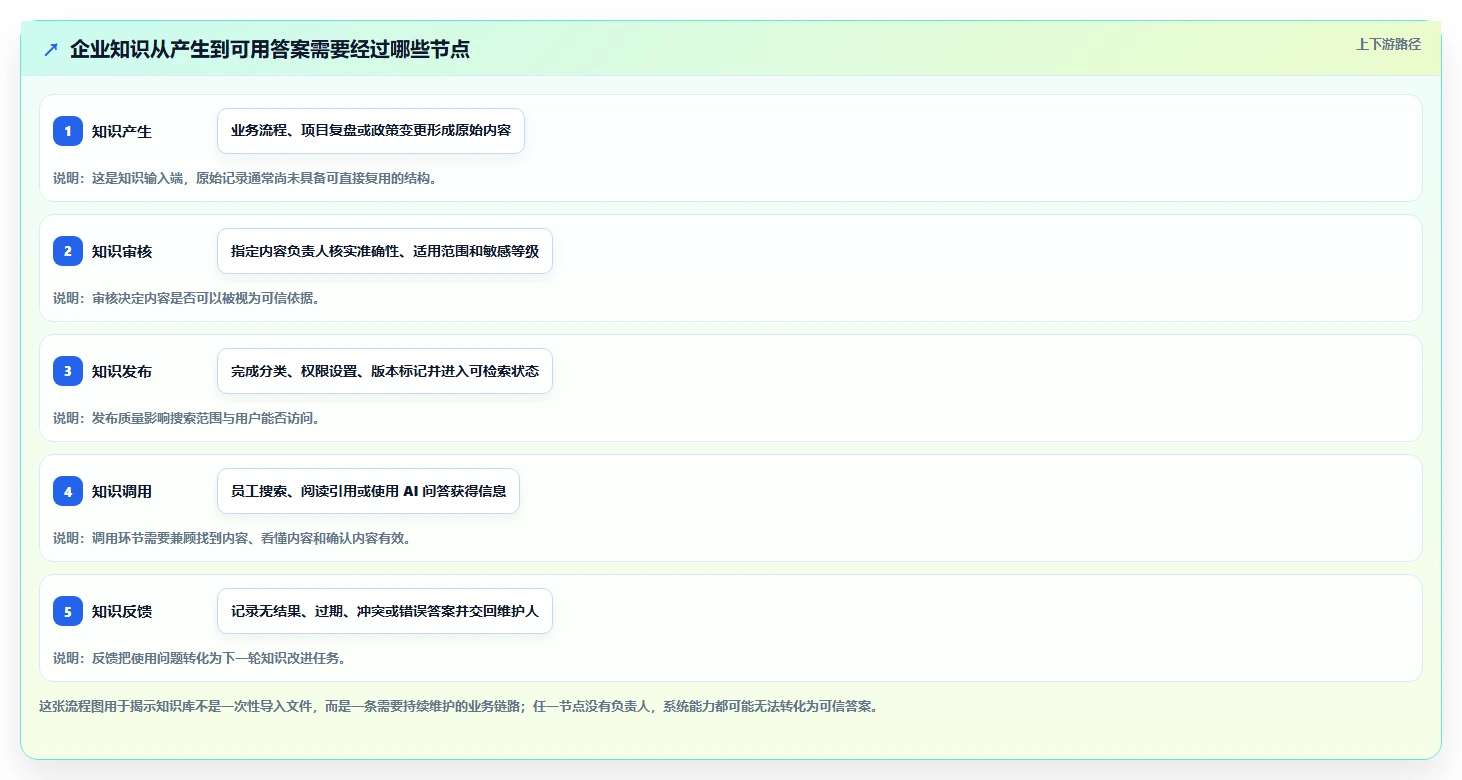
Task: Click the step 5 number badge
Action: tap(68, 611)
